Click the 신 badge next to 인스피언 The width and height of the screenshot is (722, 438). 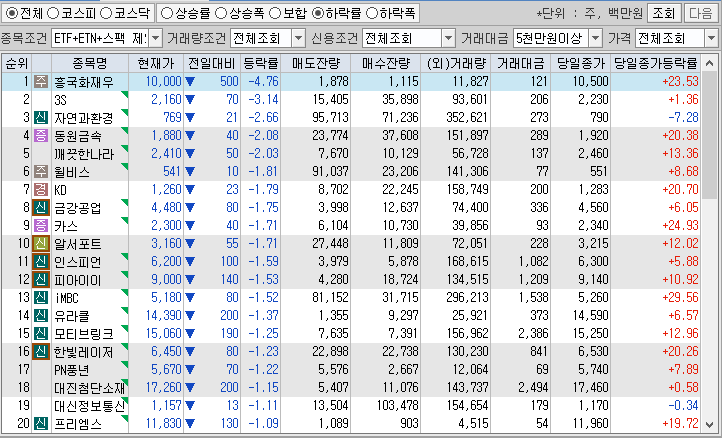[41, 262]
